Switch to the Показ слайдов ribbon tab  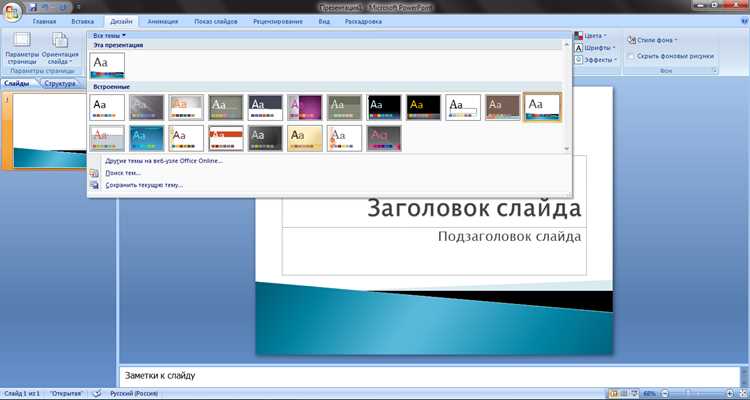[216, 22]
